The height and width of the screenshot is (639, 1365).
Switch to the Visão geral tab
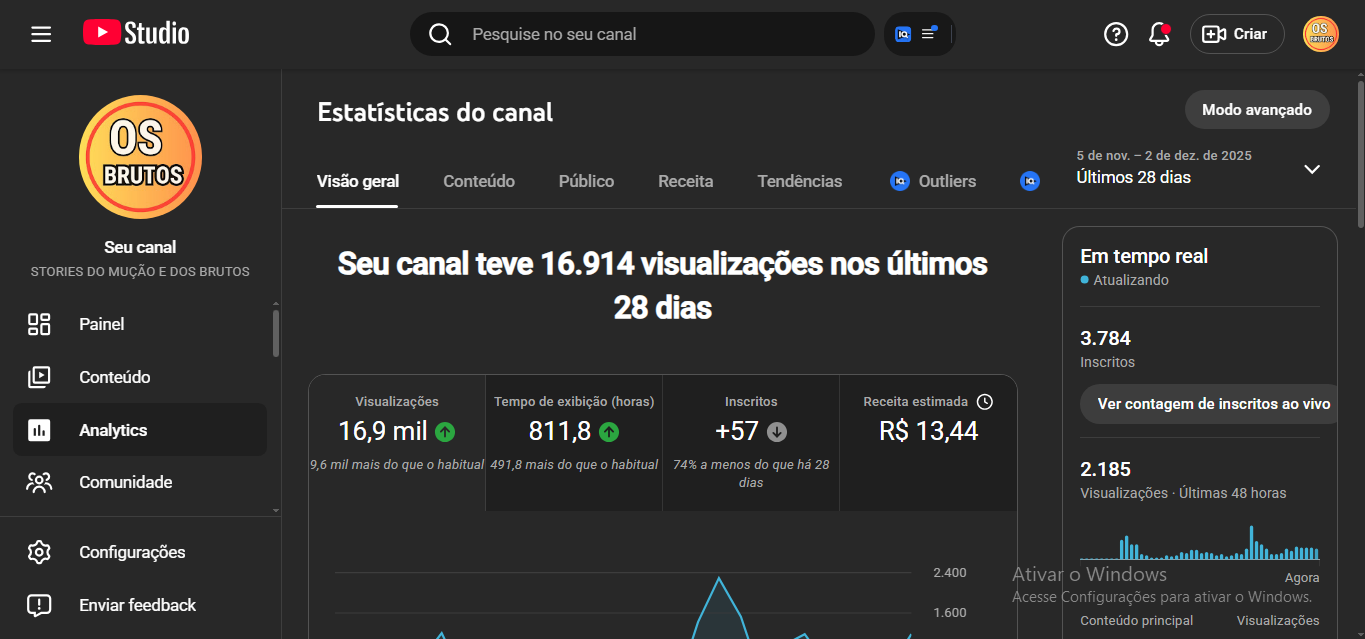357,181
